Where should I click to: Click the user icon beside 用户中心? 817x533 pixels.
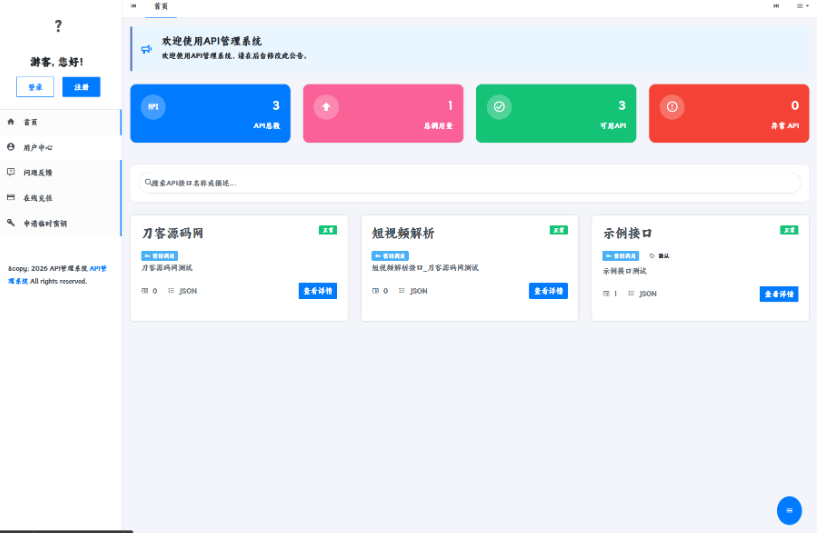click(x=11, y=147)
